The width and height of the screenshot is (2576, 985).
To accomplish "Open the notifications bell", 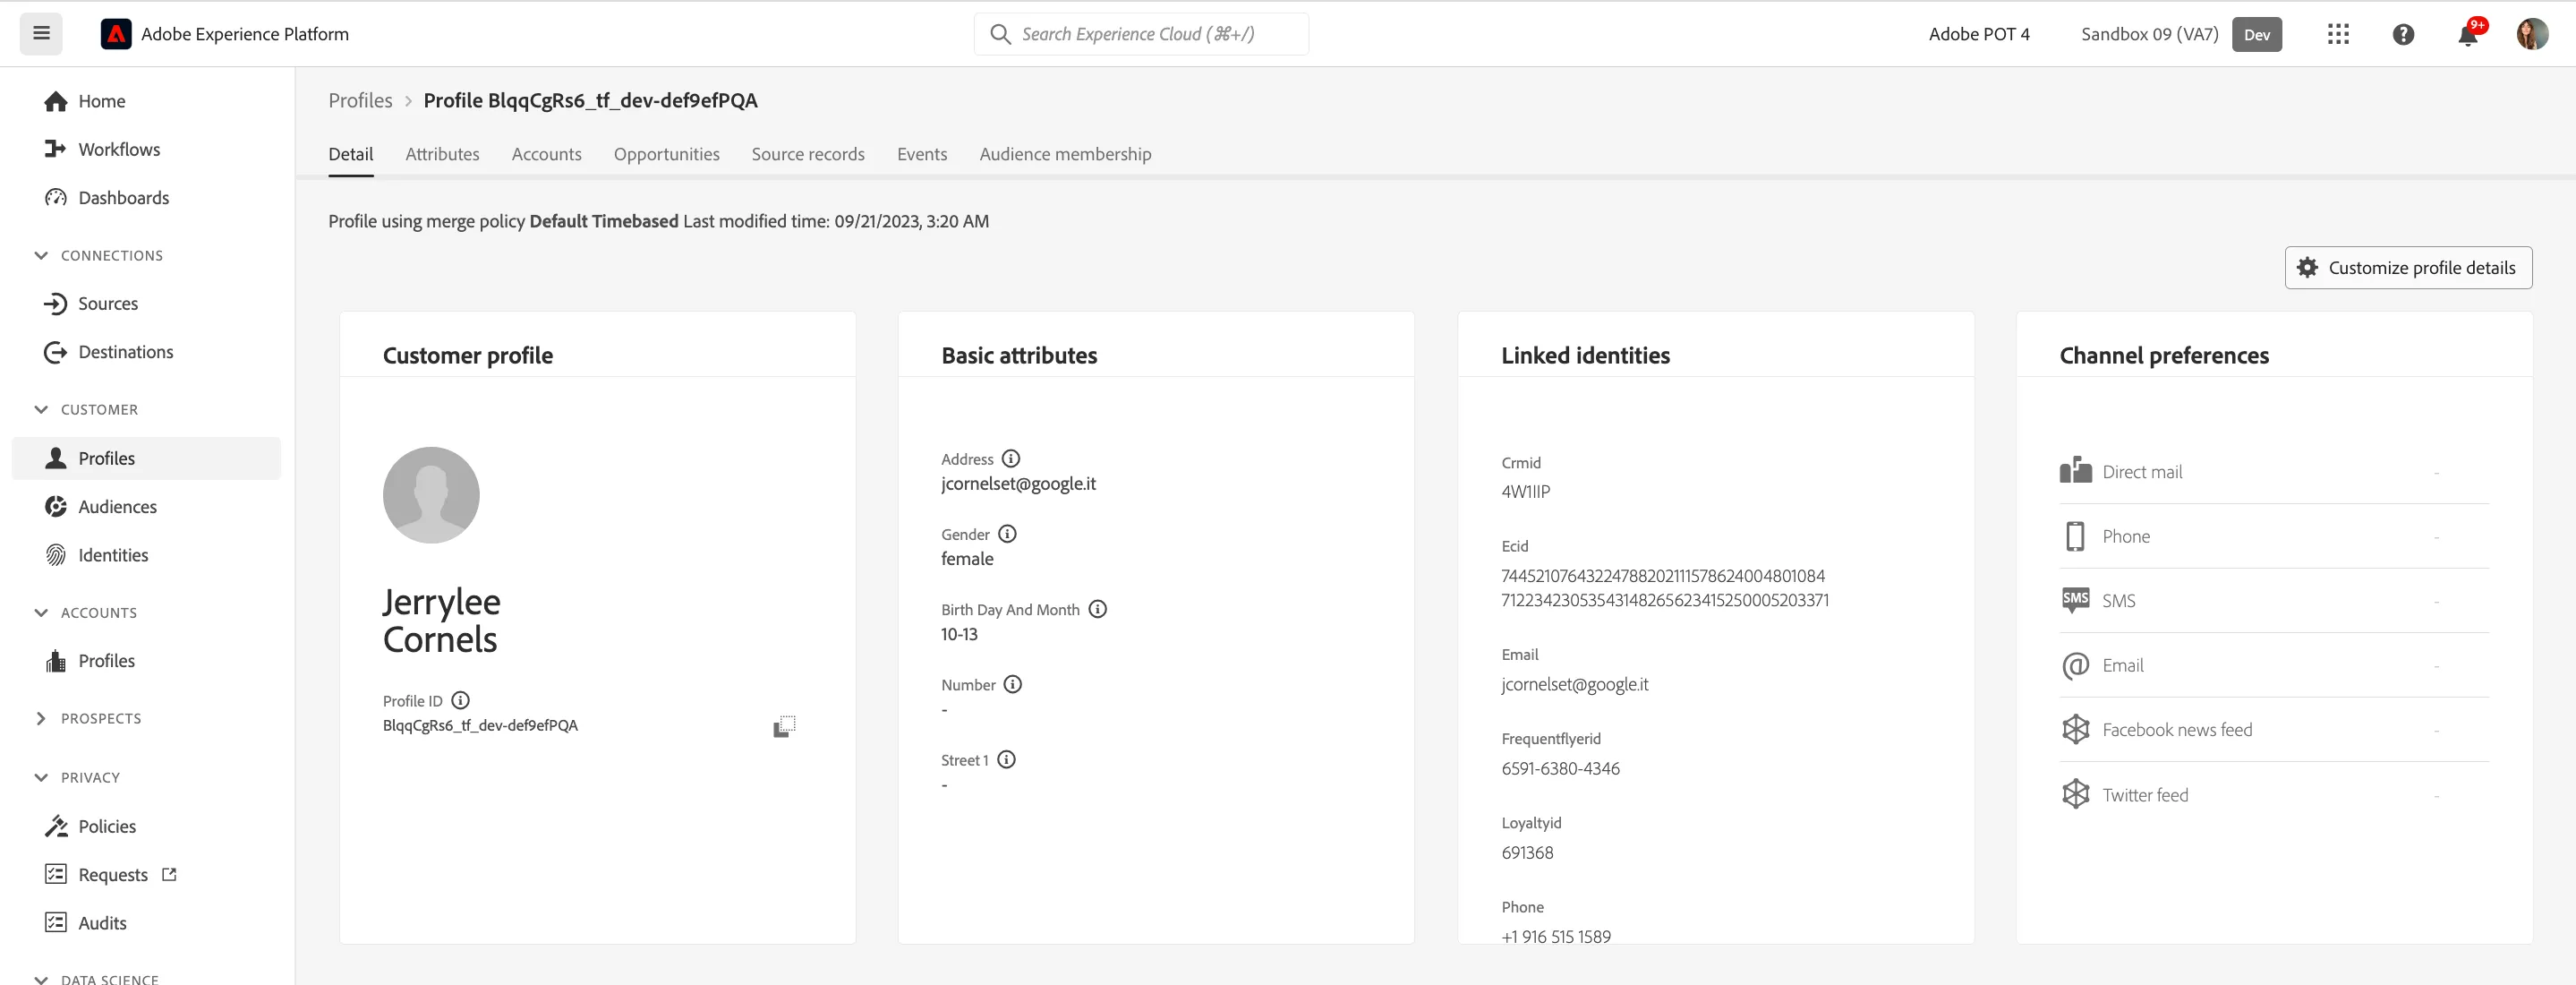I will point(2468,34).
